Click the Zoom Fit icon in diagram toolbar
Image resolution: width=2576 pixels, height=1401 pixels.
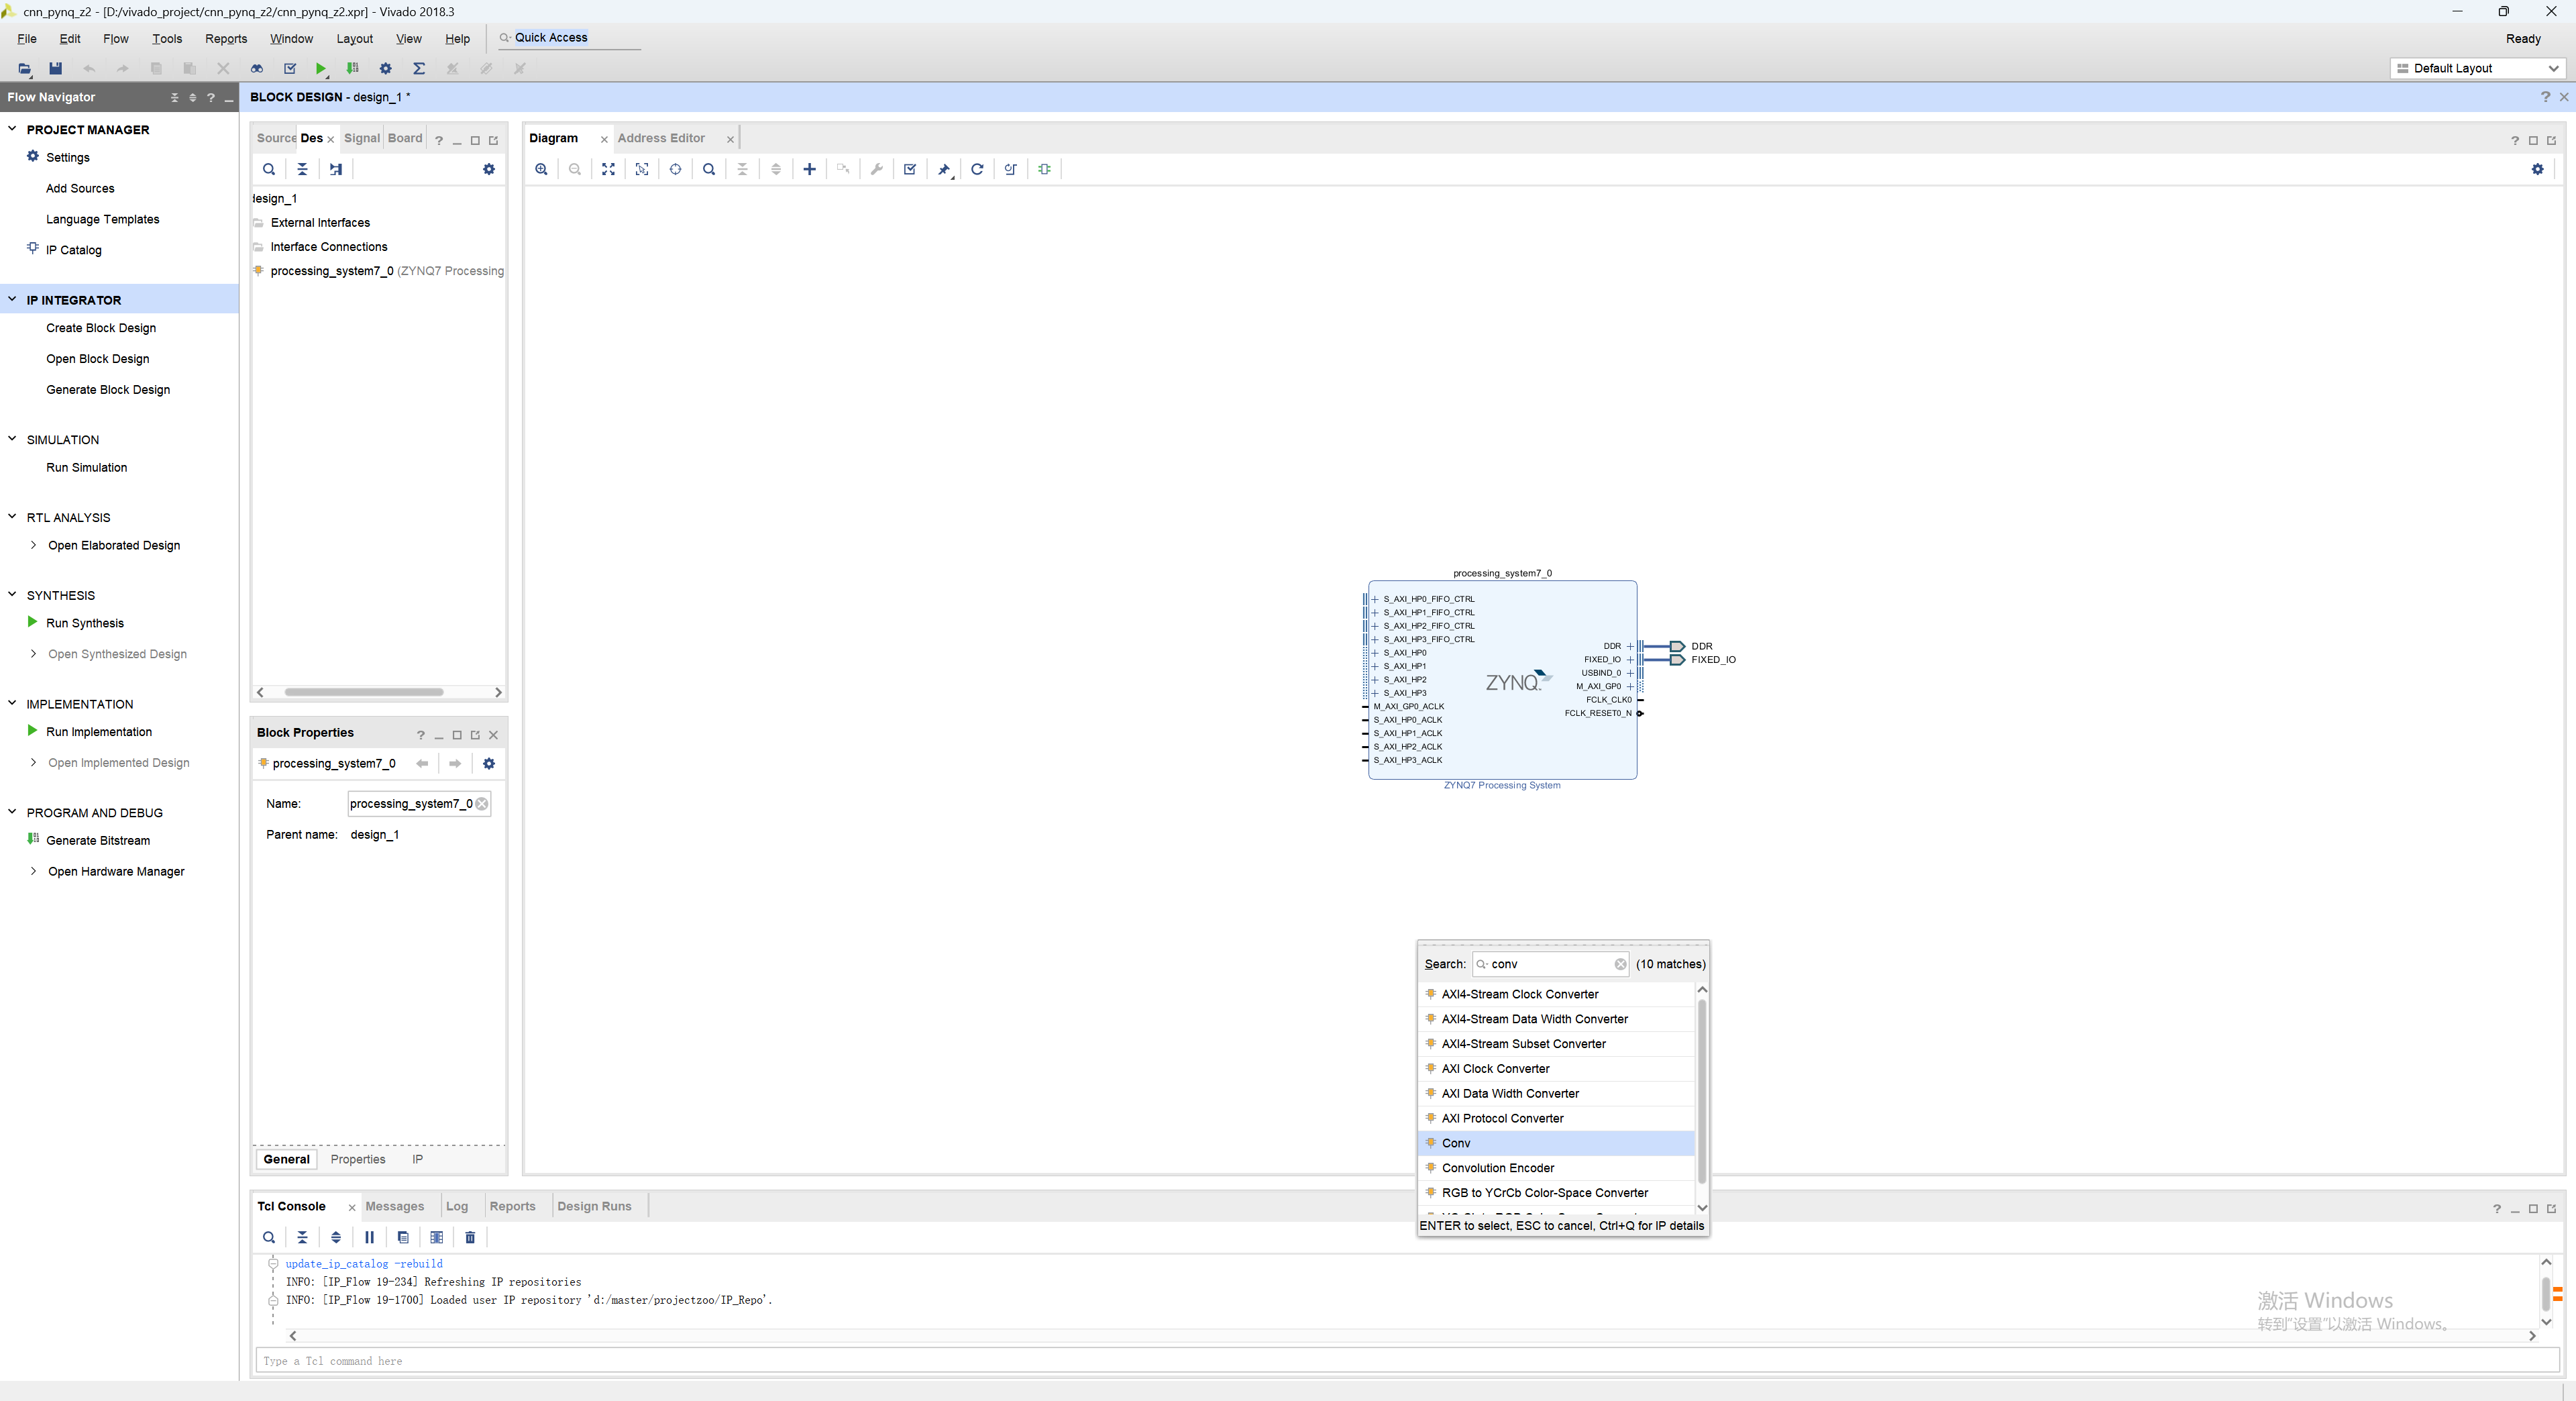pos(608,169)
